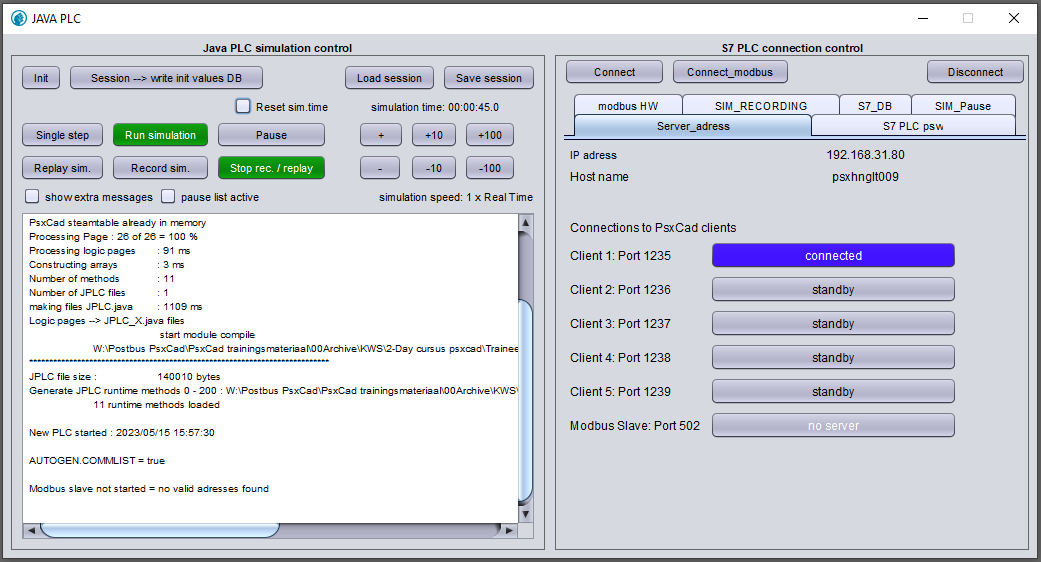
Task: Click the Connect_modbus button
Action: pos(730,72)
